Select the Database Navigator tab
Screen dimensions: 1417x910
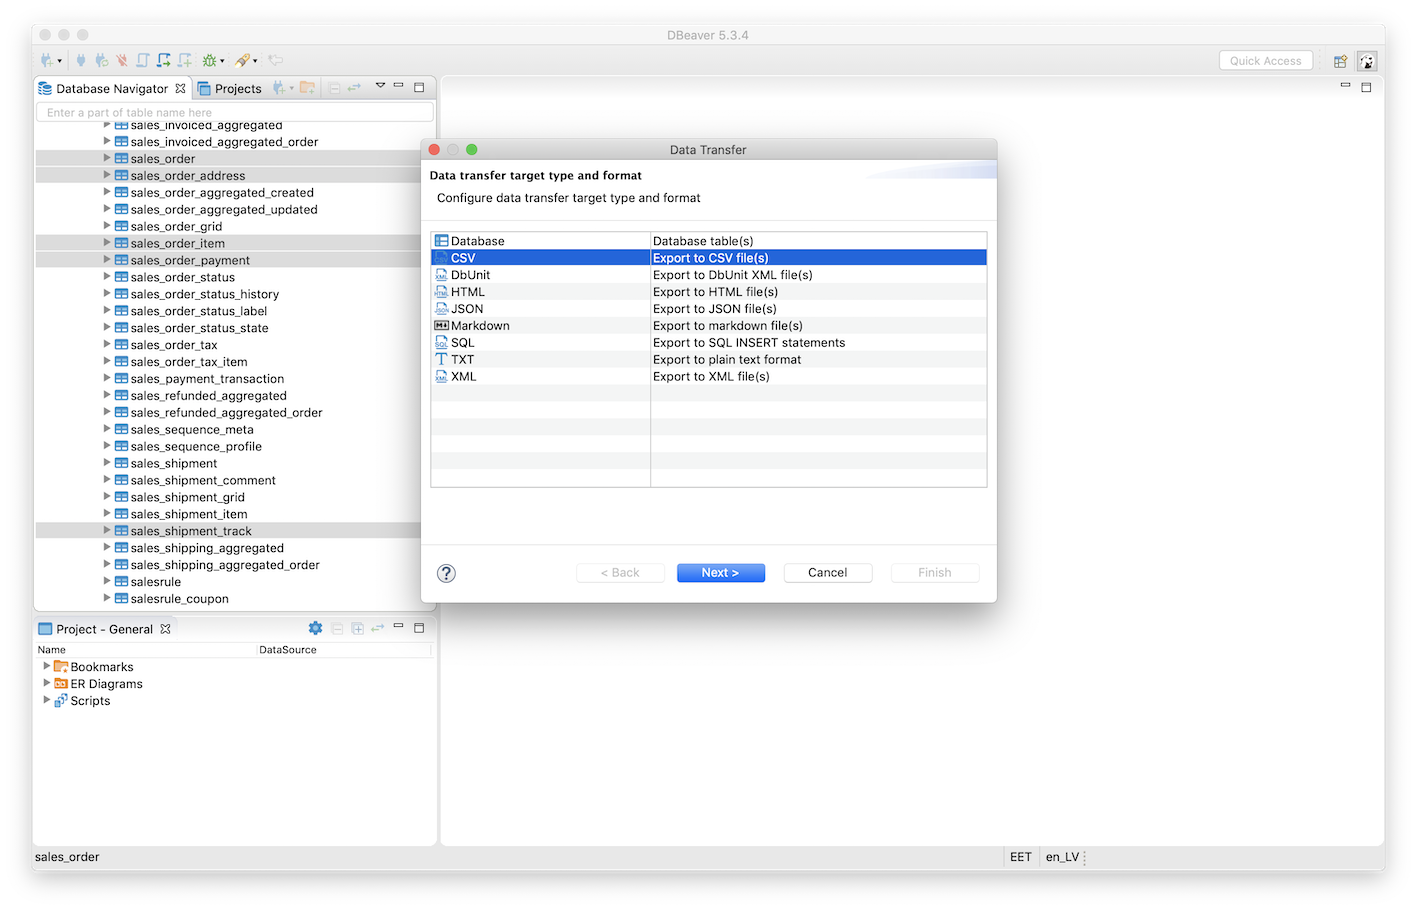[112, 87]
